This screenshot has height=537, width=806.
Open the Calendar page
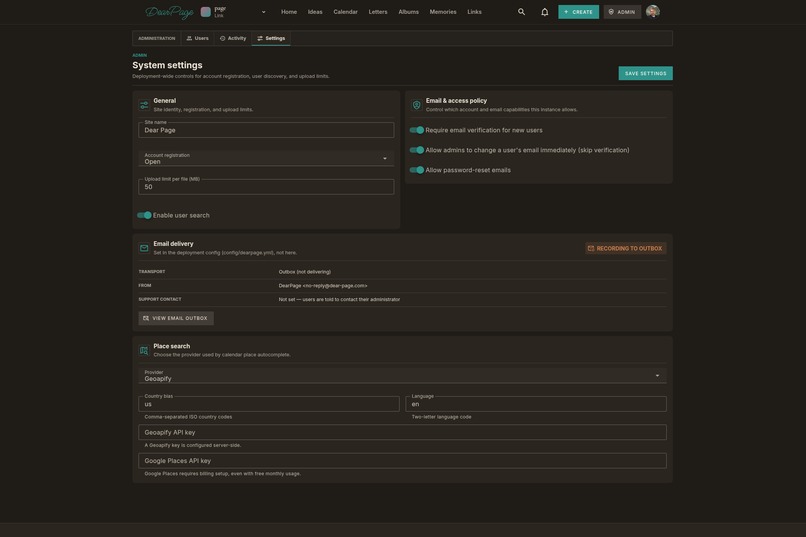(x=345, y=12)
